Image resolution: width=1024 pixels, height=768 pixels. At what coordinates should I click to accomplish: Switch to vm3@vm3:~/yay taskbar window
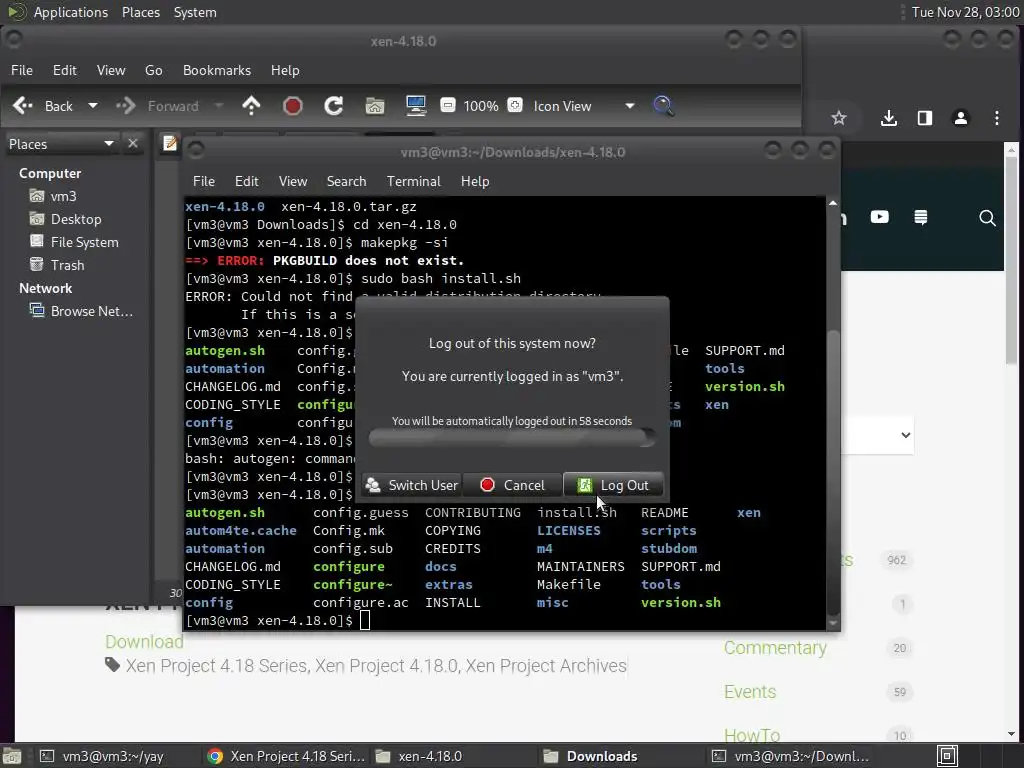click(x=102, y=756)
